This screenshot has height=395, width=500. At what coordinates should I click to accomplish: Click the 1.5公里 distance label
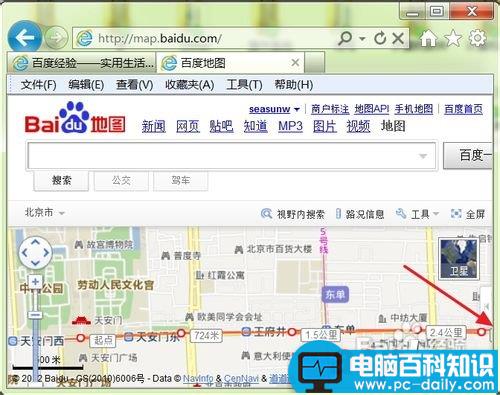pyautogui.click(x=320, y=335)
